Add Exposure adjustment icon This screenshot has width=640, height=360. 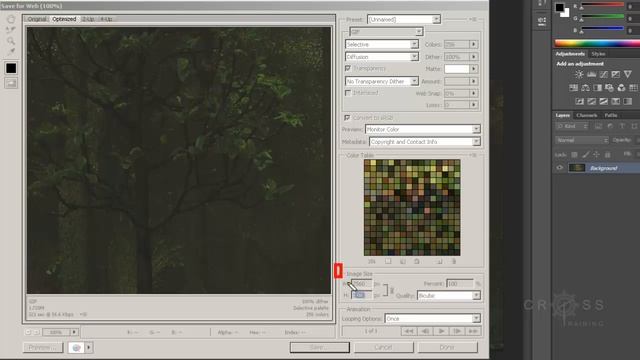pos(616,74)
